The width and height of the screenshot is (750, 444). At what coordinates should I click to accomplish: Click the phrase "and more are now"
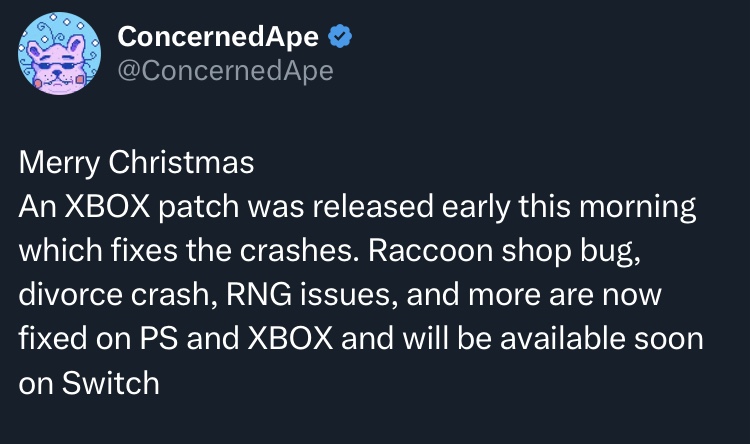click(534, 295)
